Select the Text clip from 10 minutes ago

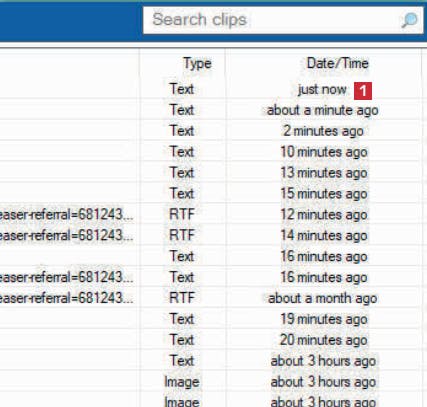click(x=213, y=152)
